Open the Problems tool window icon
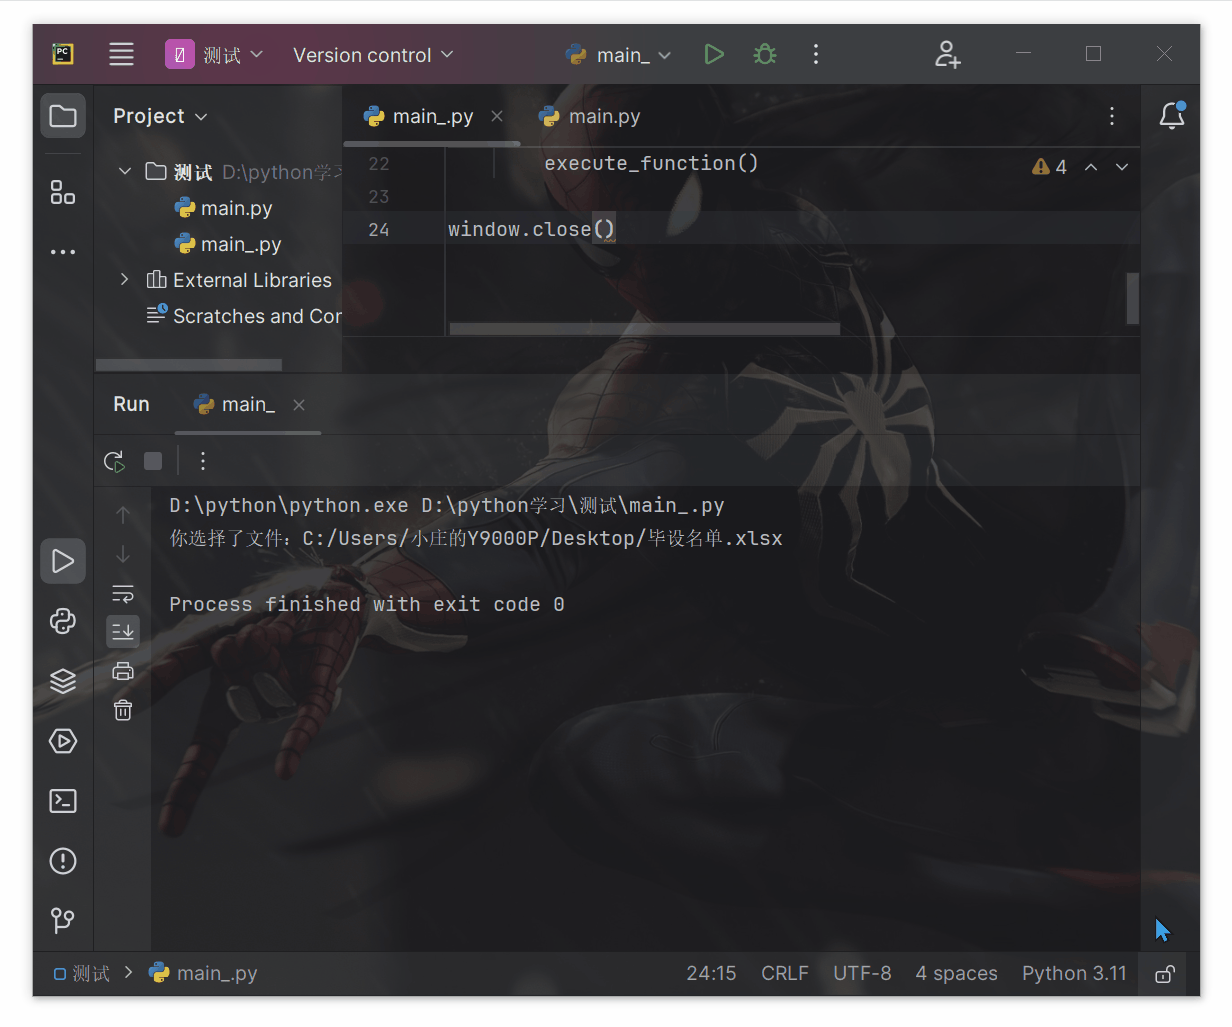 point(63,861)
